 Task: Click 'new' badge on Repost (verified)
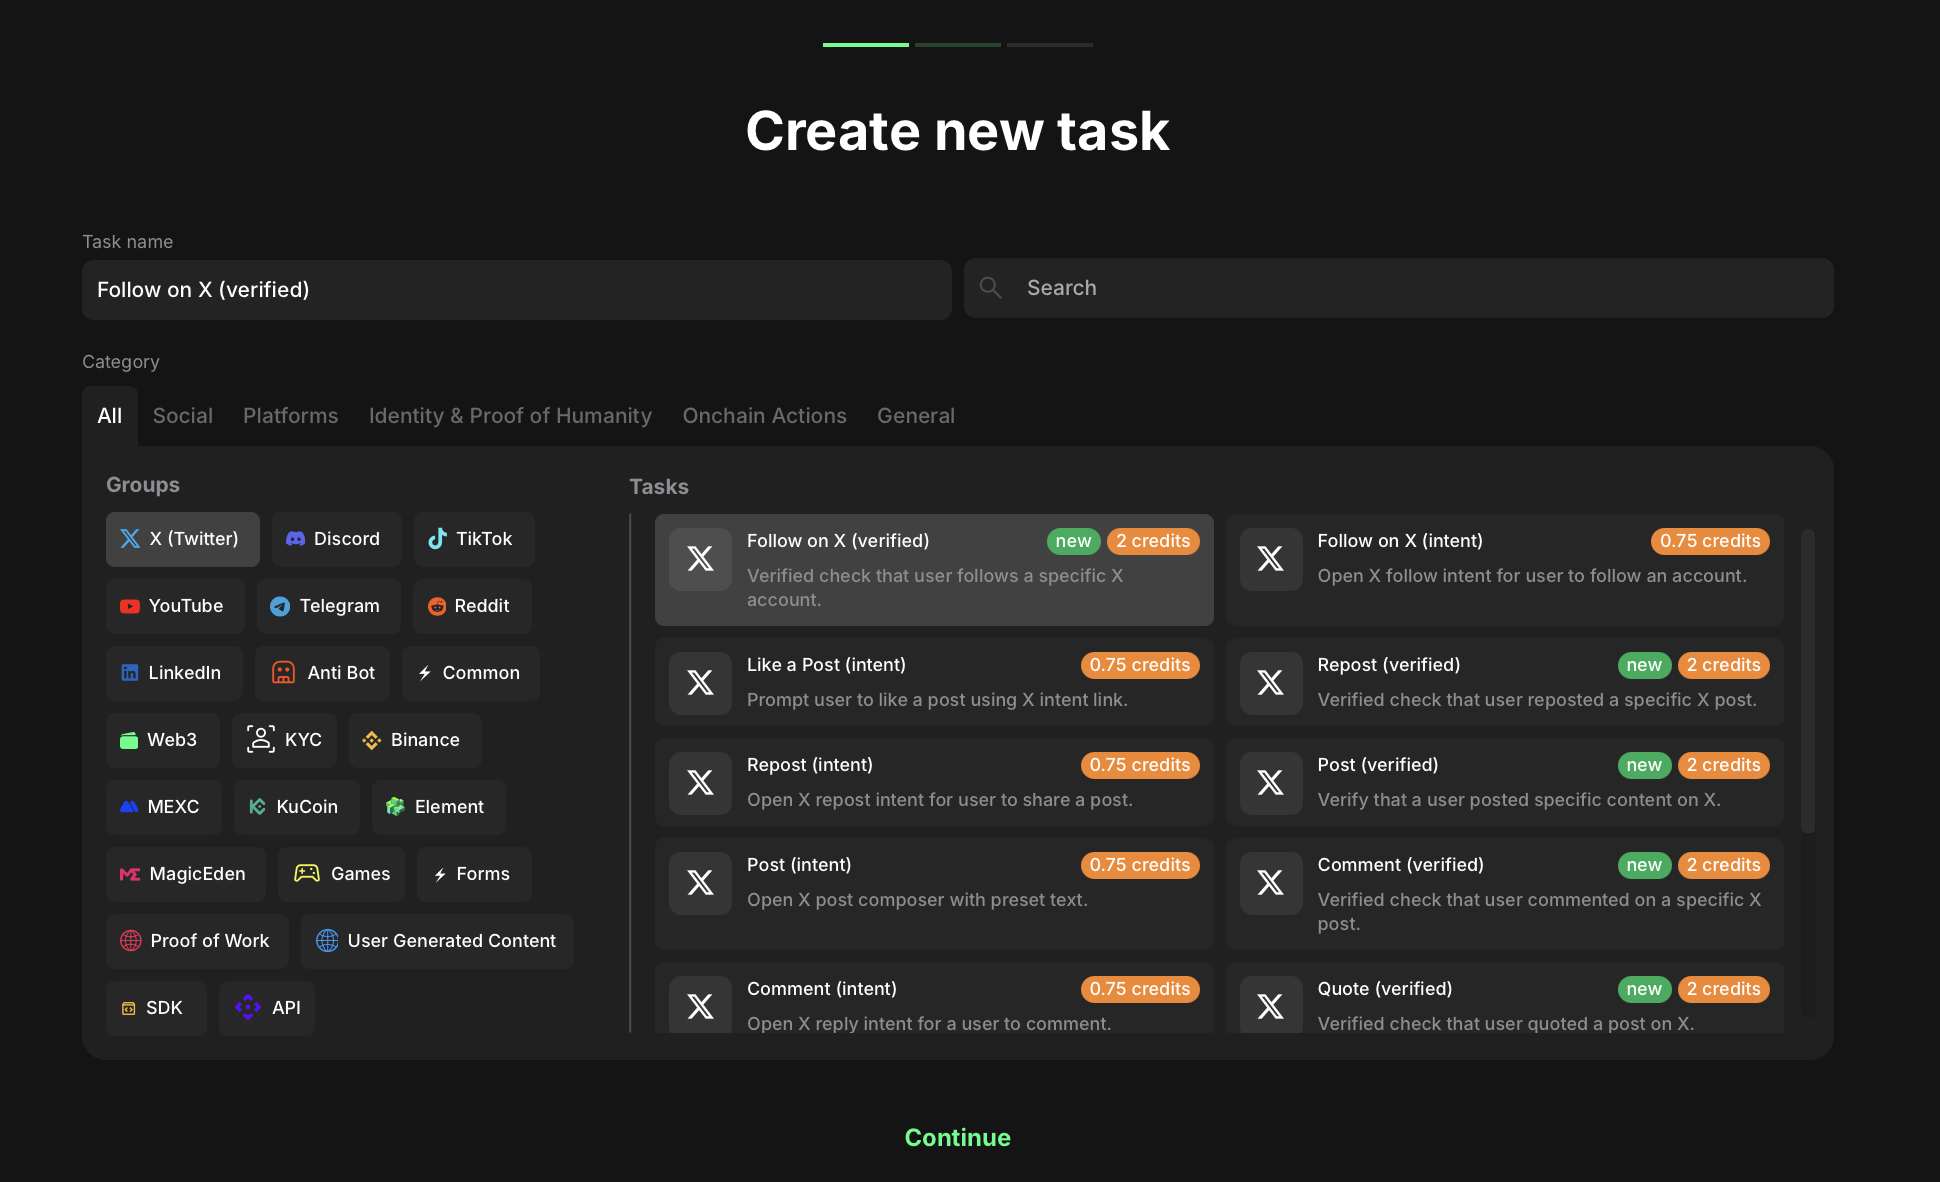(1644, 665)
